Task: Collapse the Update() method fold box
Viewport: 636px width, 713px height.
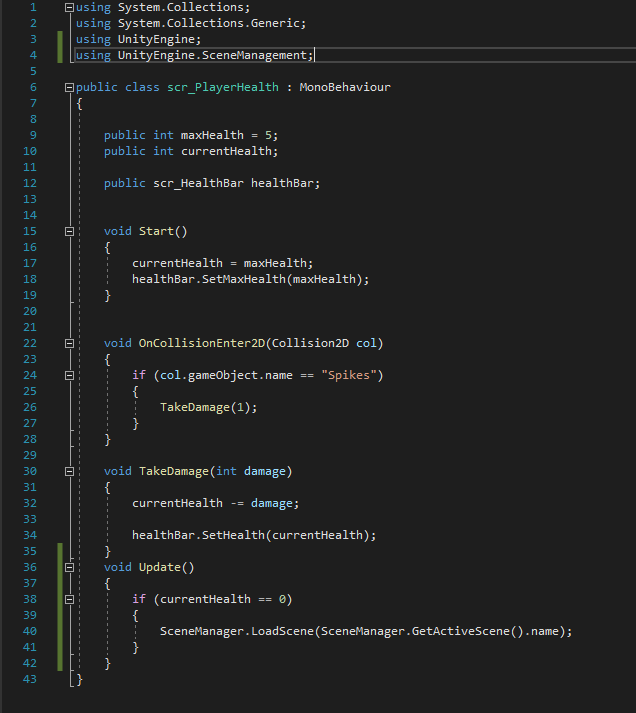Action: coord(69,567)
